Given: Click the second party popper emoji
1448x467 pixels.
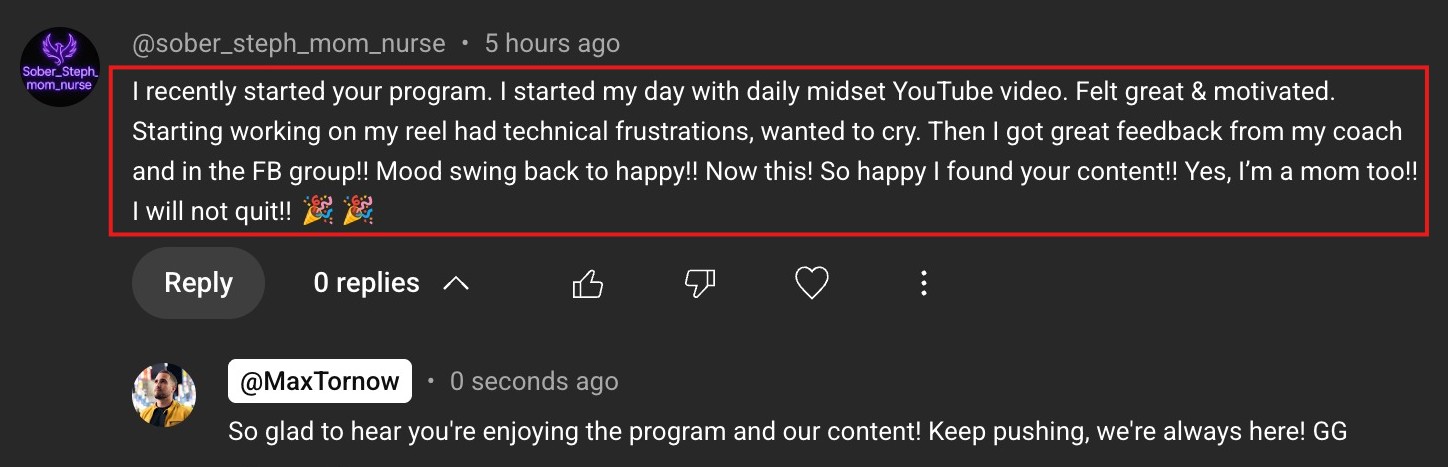Looking at the screenshot, I should click(358, 211).
